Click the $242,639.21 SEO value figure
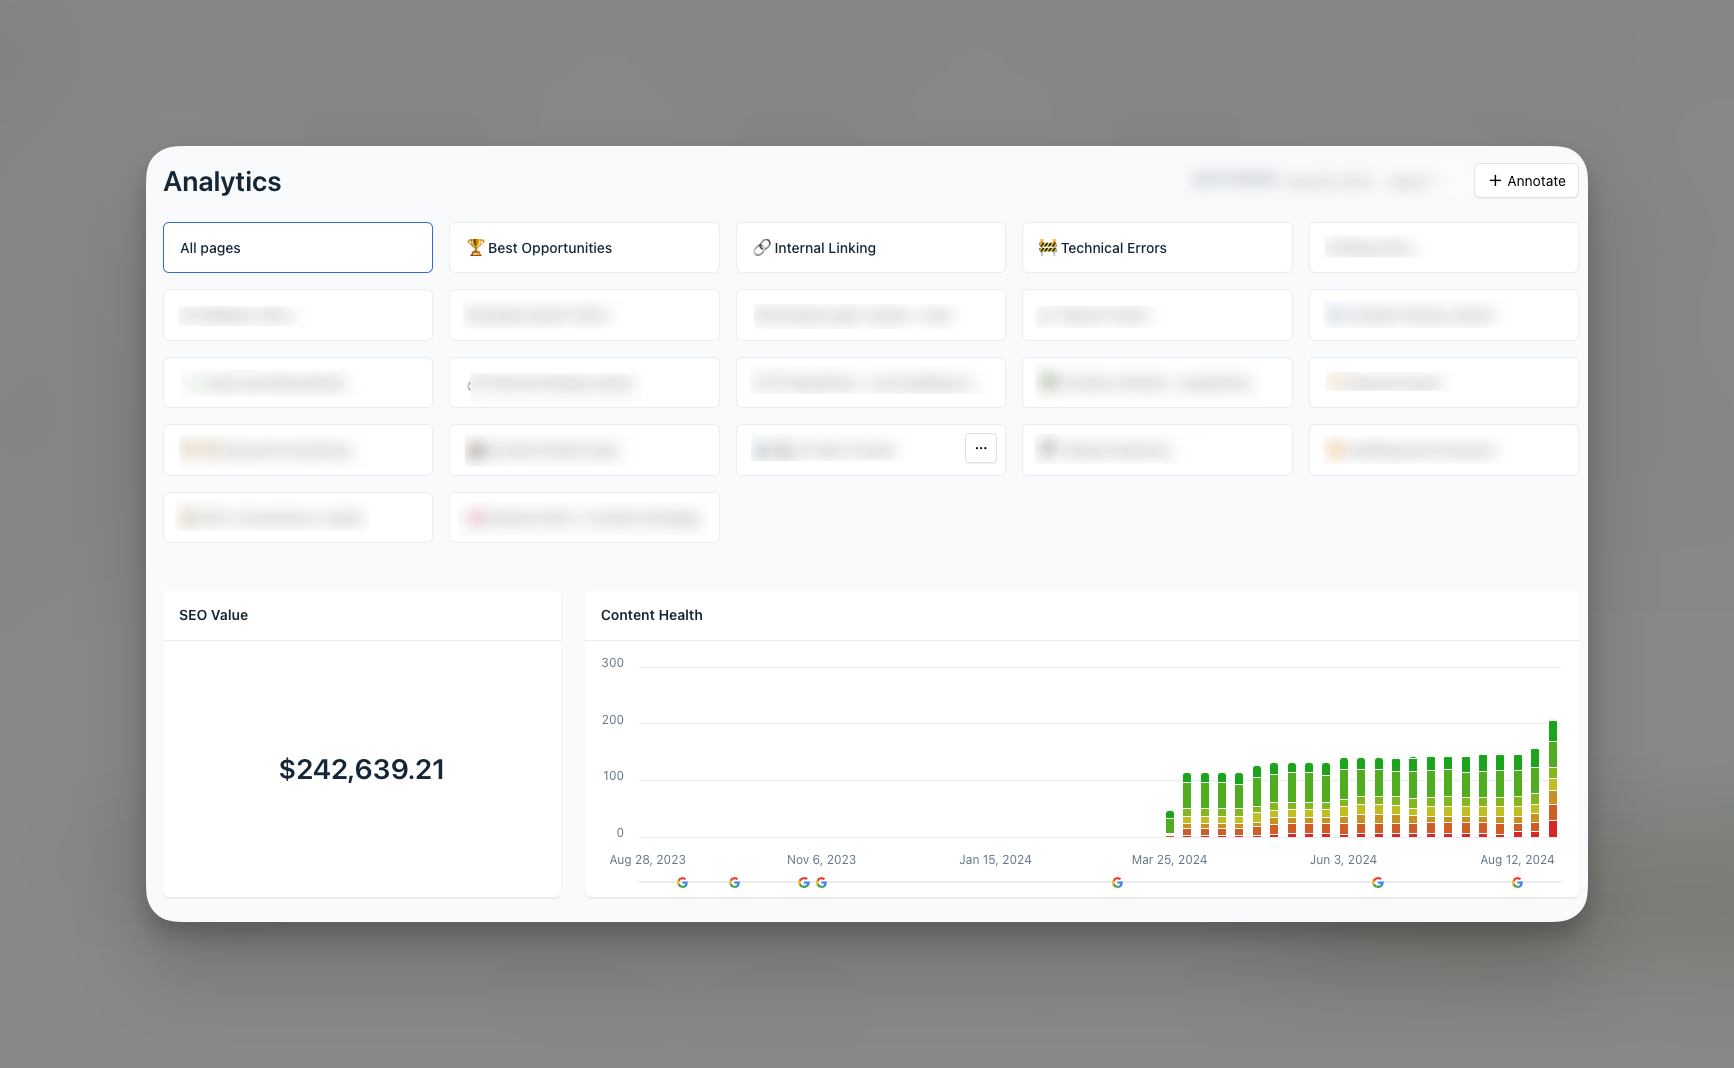Image resolution: width=1734 pixels, height=1068 pixels. point(362,769)
